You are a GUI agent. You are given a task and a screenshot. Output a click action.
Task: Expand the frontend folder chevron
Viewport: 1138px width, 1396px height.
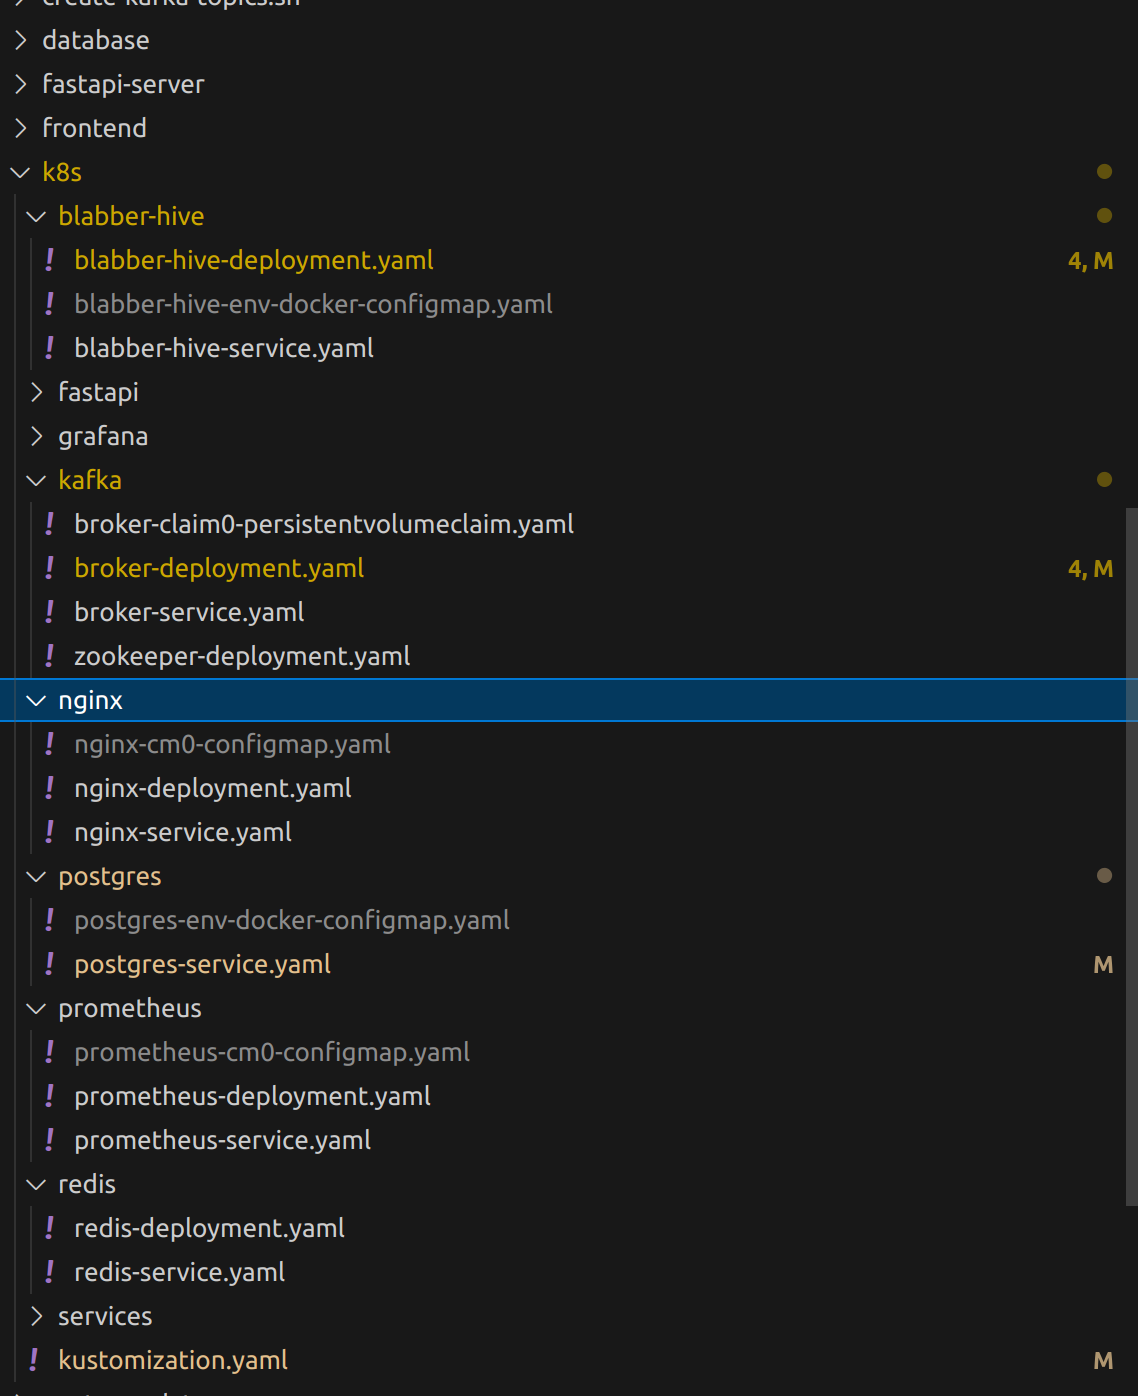tap(21, 128)
